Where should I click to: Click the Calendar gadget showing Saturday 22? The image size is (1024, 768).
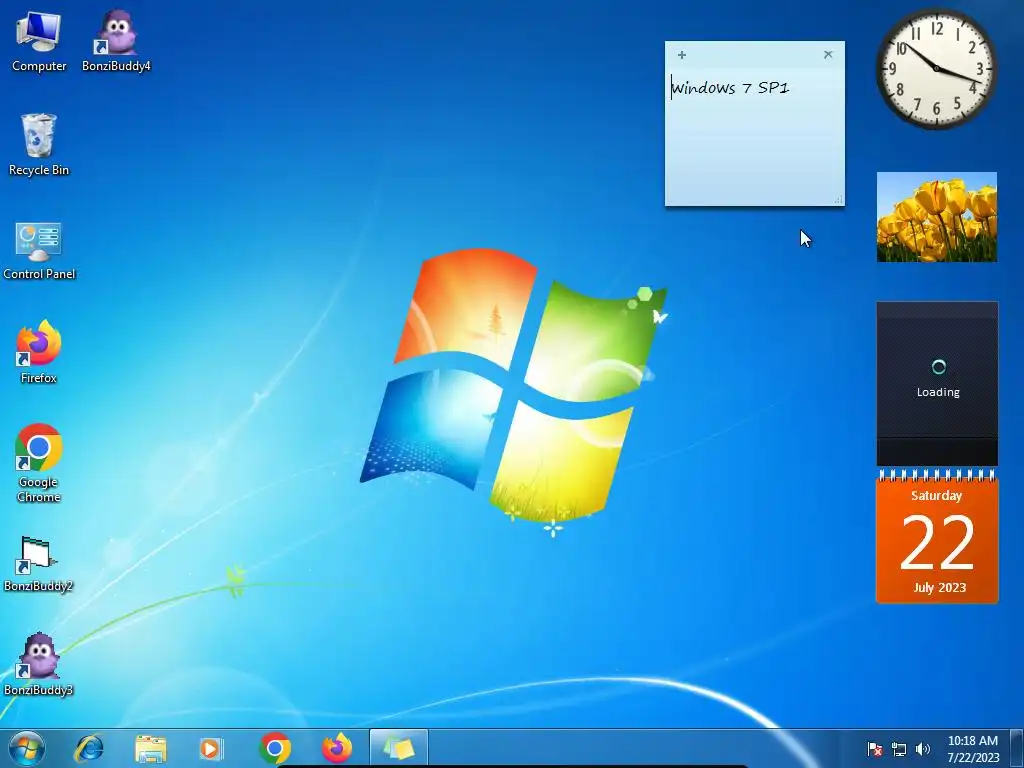pyautogui.click(x=937, y=537)
